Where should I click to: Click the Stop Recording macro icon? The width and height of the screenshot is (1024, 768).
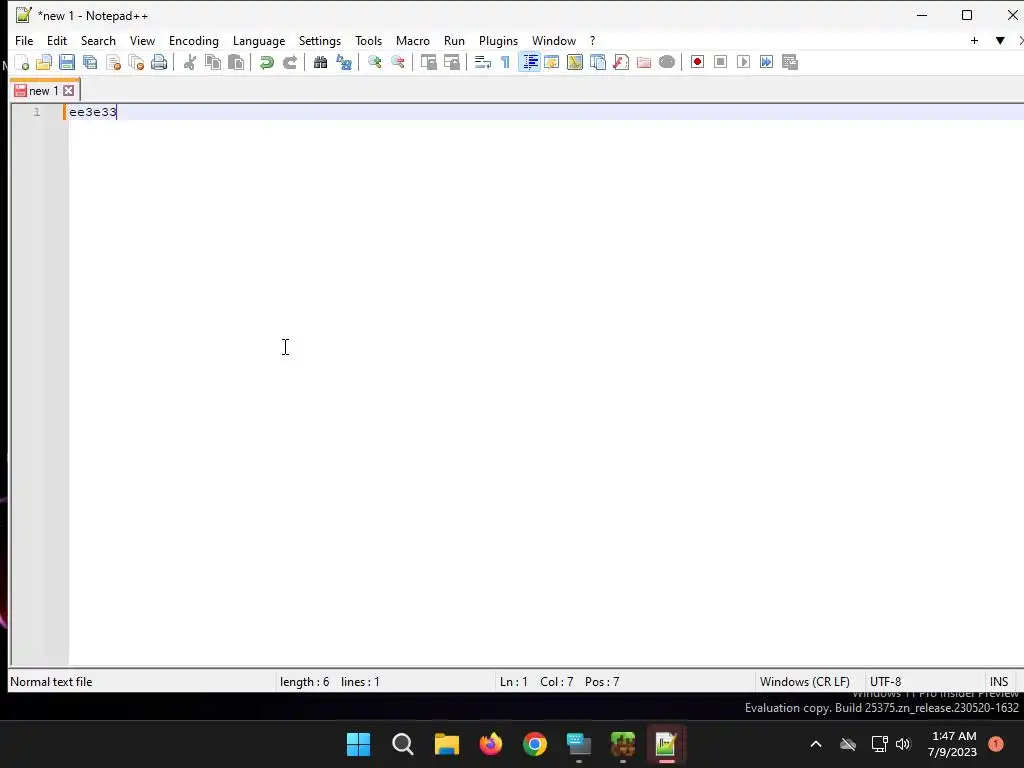point(720,62)
